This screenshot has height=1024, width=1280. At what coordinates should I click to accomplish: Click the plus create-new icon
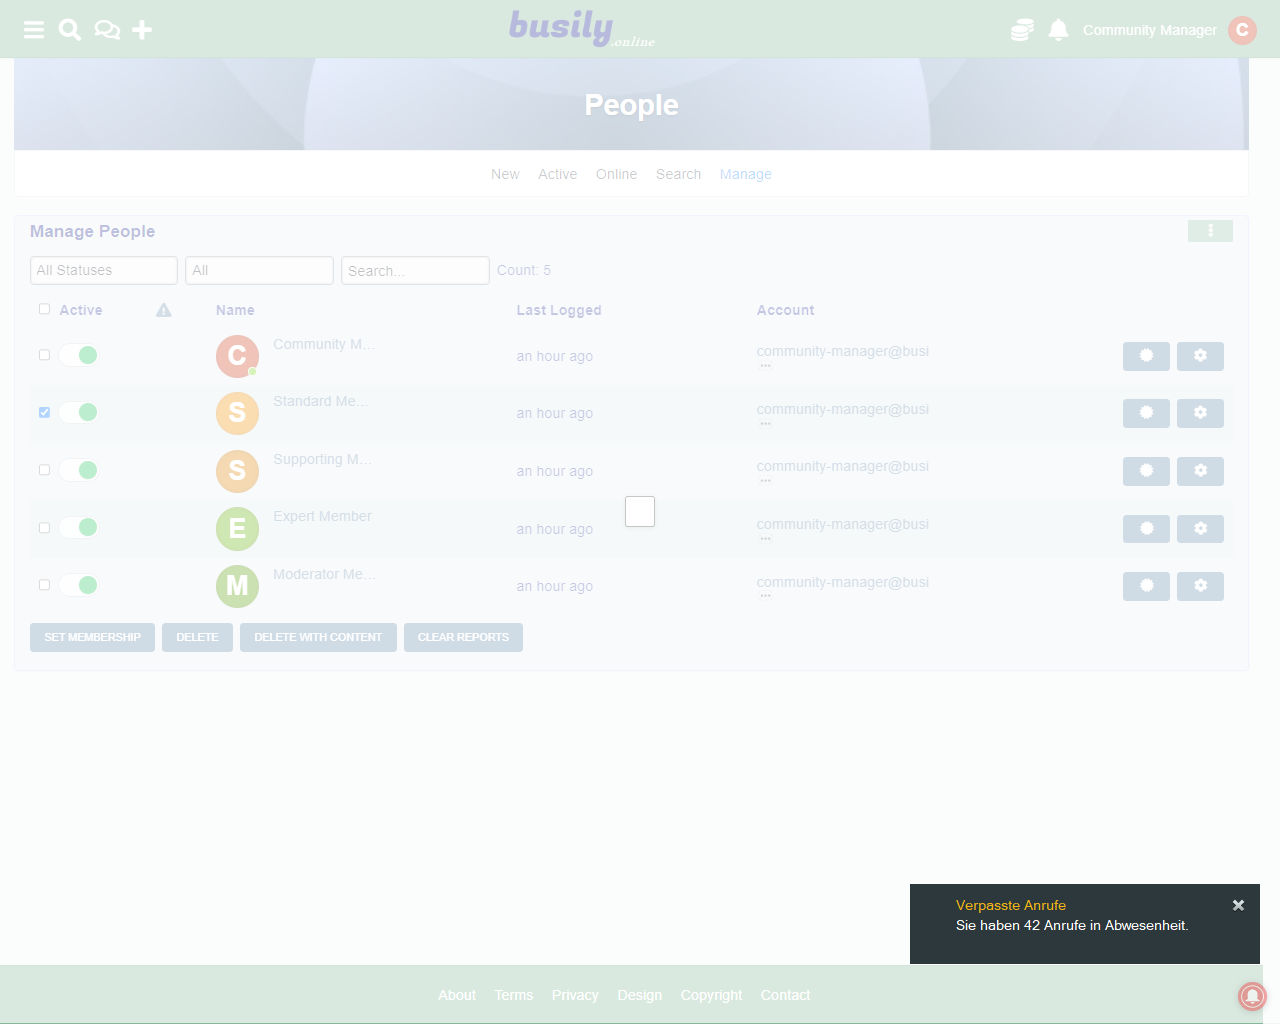click(x=142, y=30)
